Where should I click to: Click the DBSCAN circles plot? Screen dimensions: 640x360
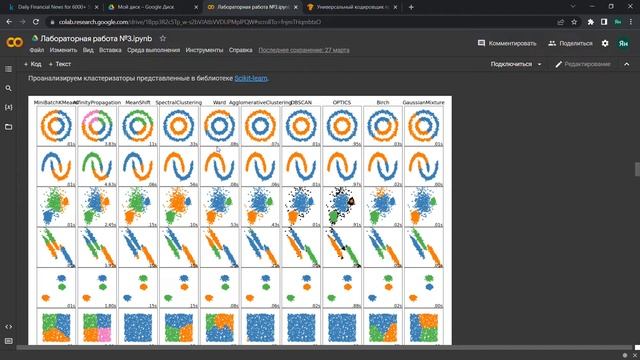click(x=301, y=126)
